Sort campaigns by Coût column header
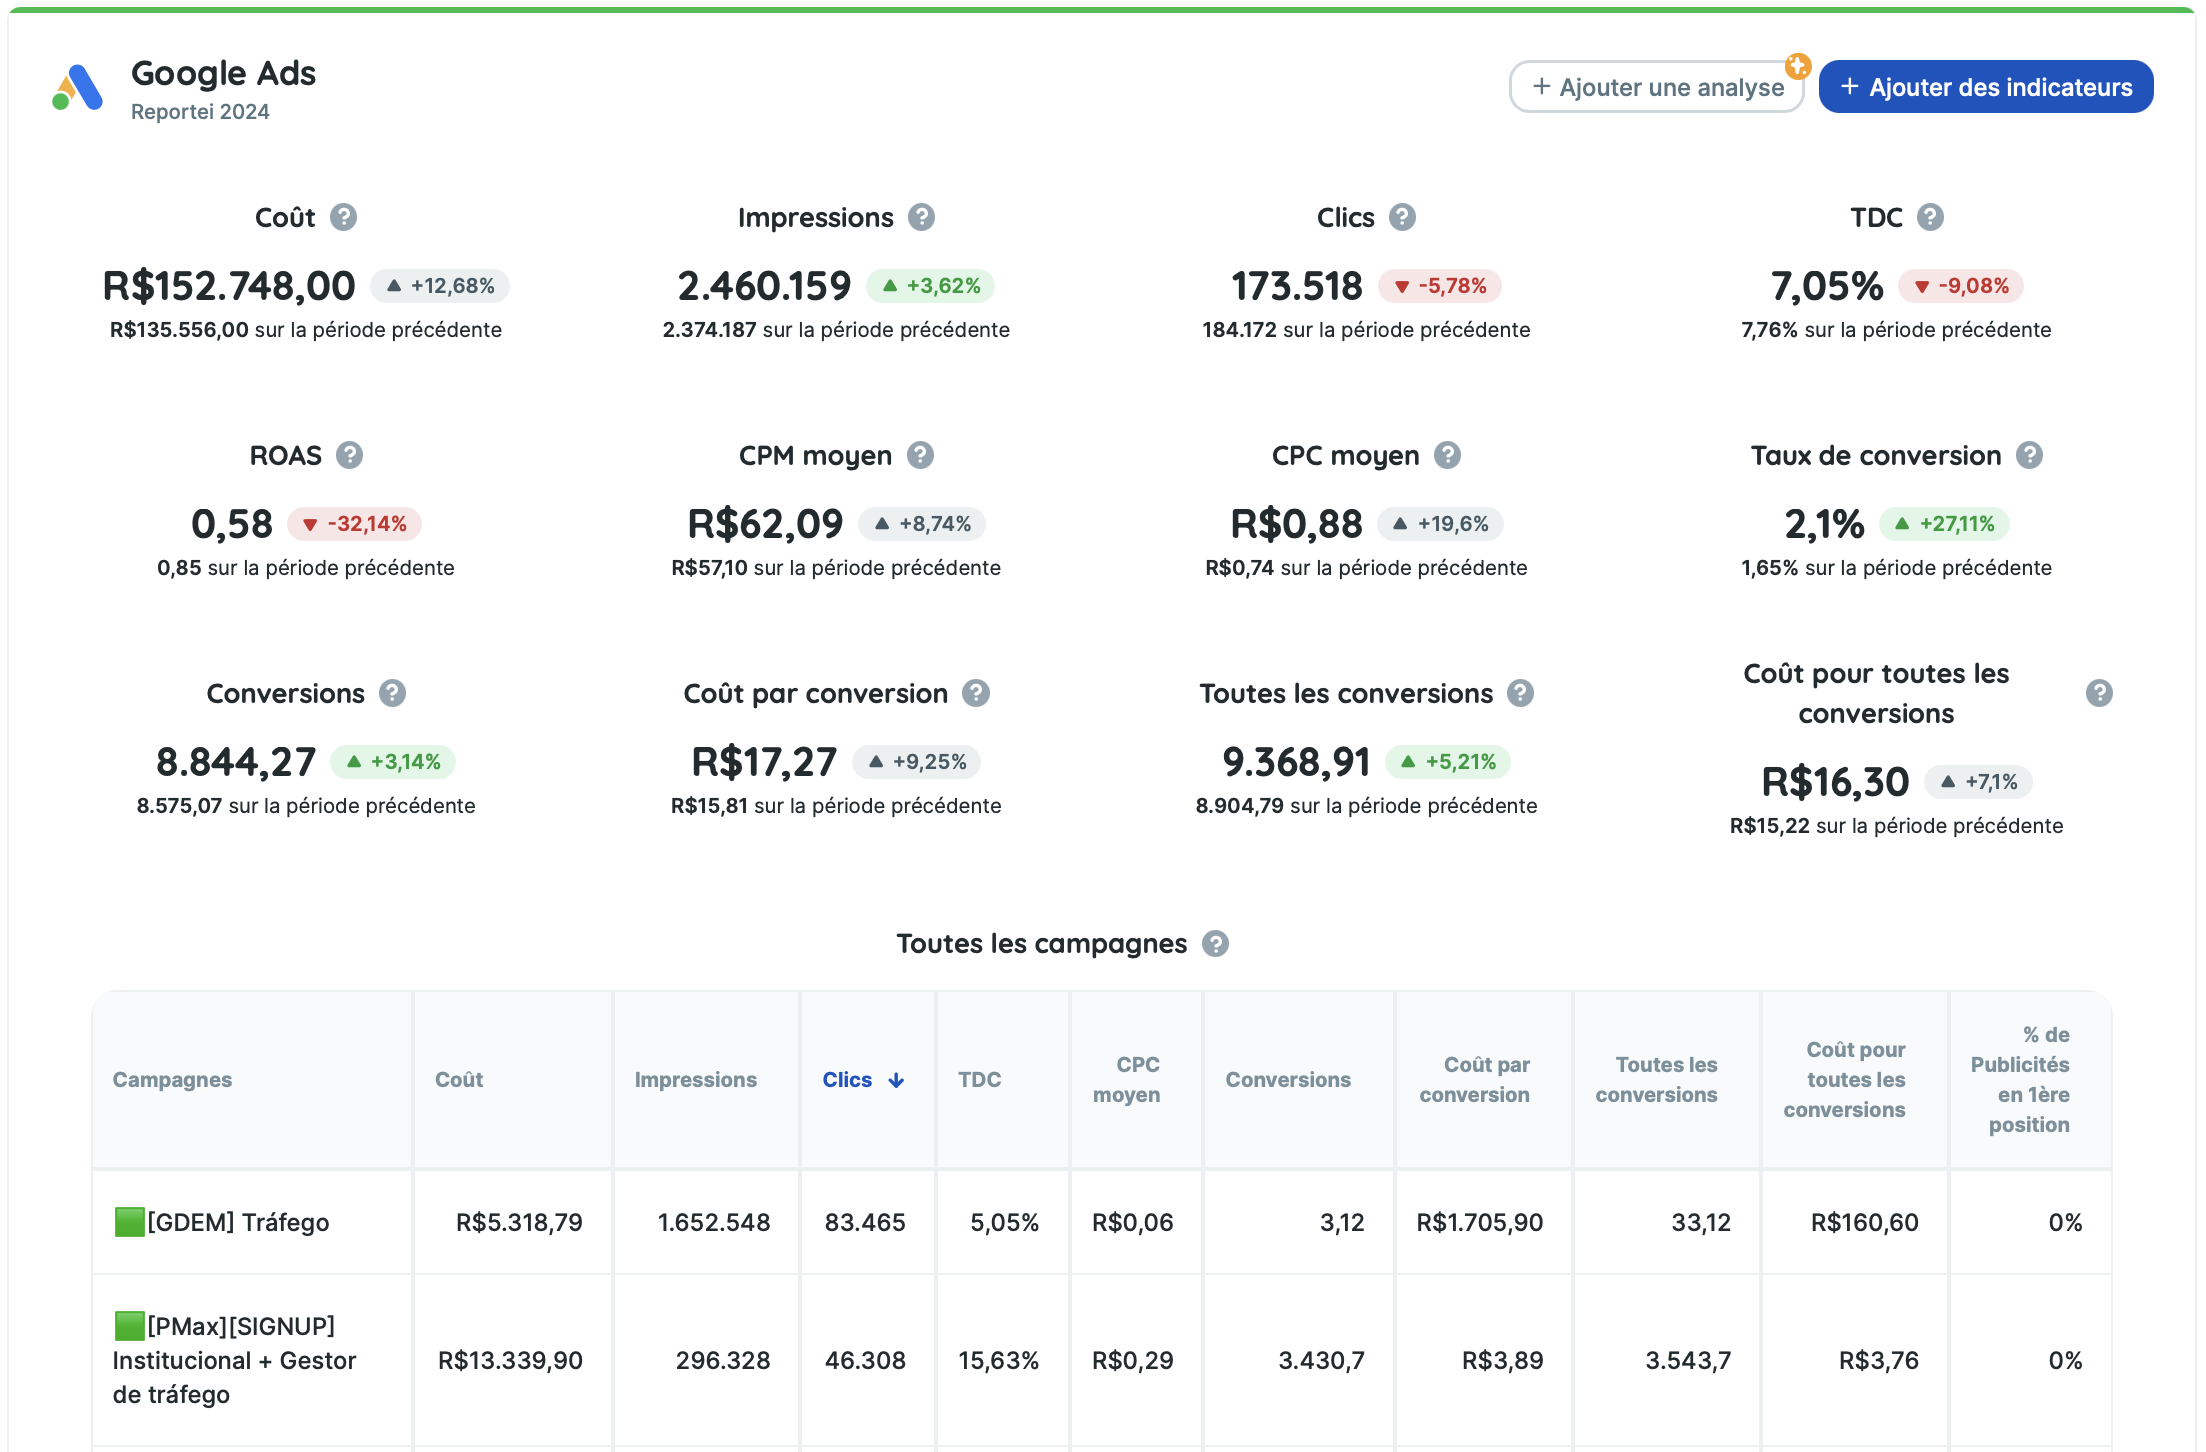Screen dimensions: 2206x1452 pos(459,1080)
